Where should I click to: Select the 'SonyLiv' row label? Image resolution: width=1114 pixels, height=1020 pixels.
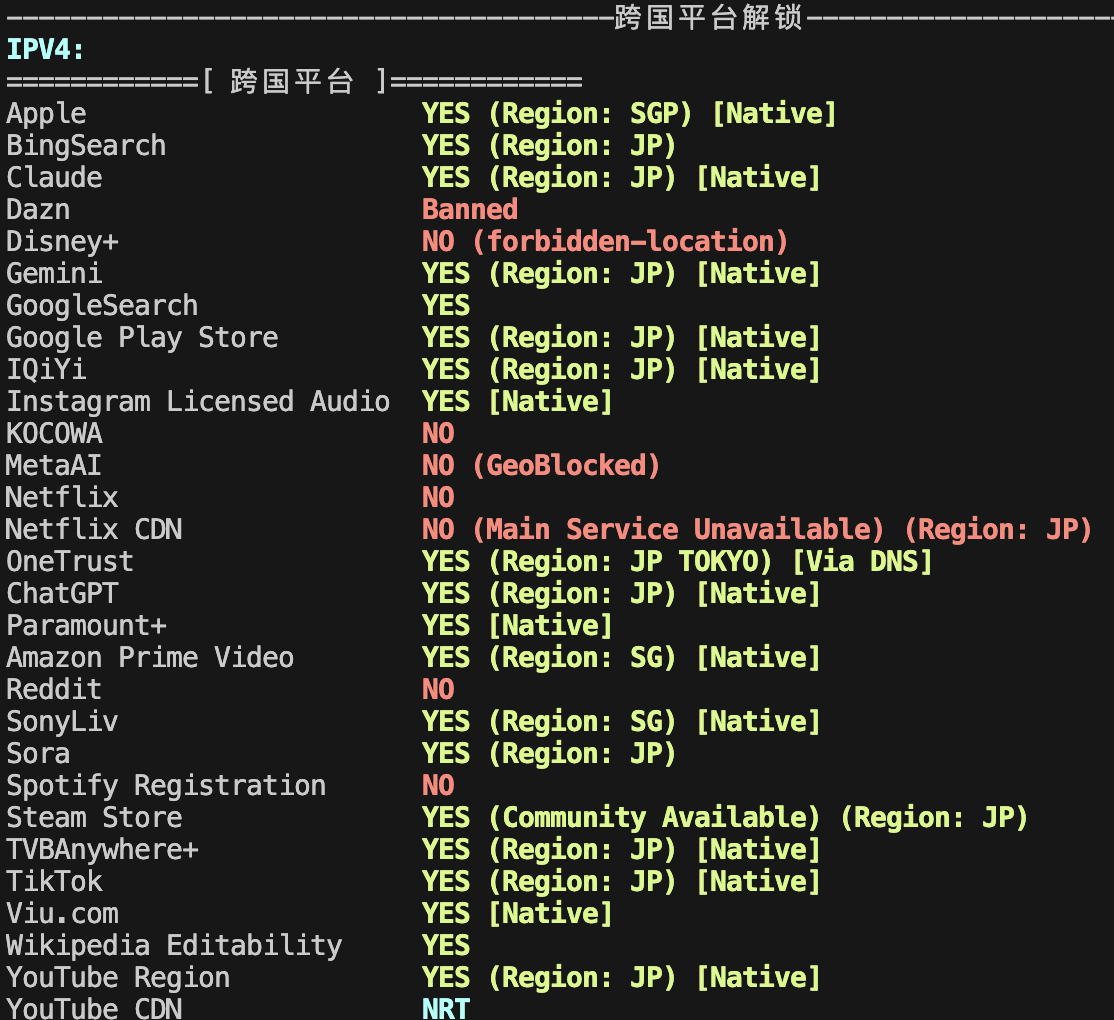(x=62, y=722)
